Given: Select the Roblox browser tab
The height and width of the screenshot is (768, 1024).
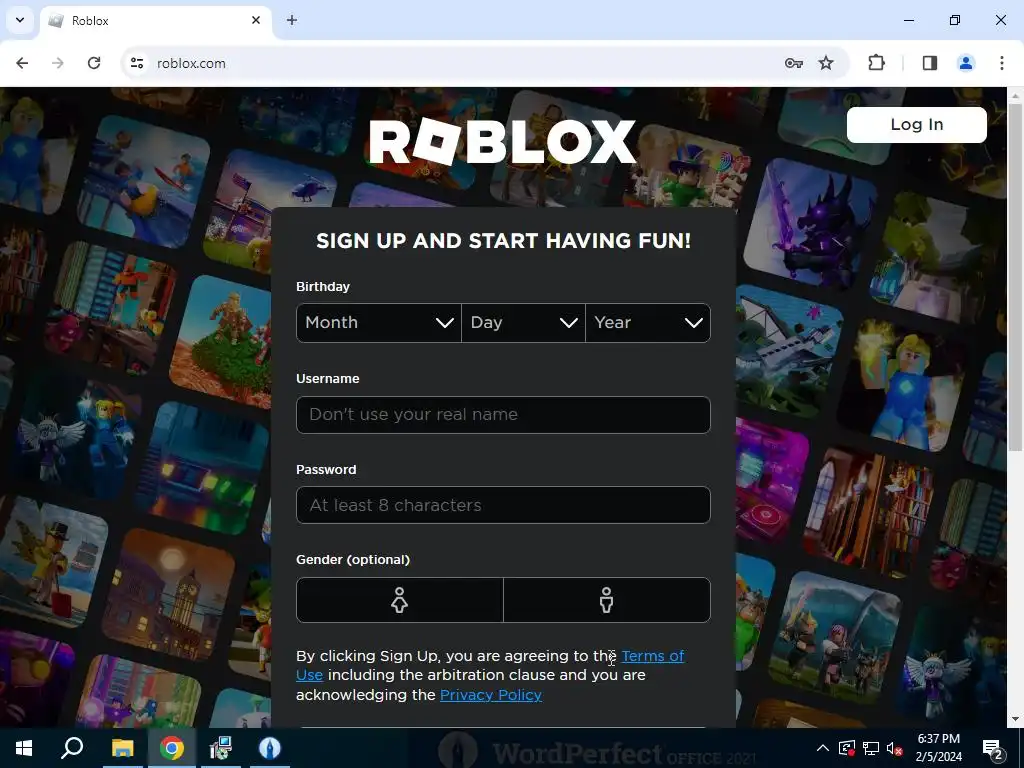Looking at the screenshot, I should pos(155,21).
